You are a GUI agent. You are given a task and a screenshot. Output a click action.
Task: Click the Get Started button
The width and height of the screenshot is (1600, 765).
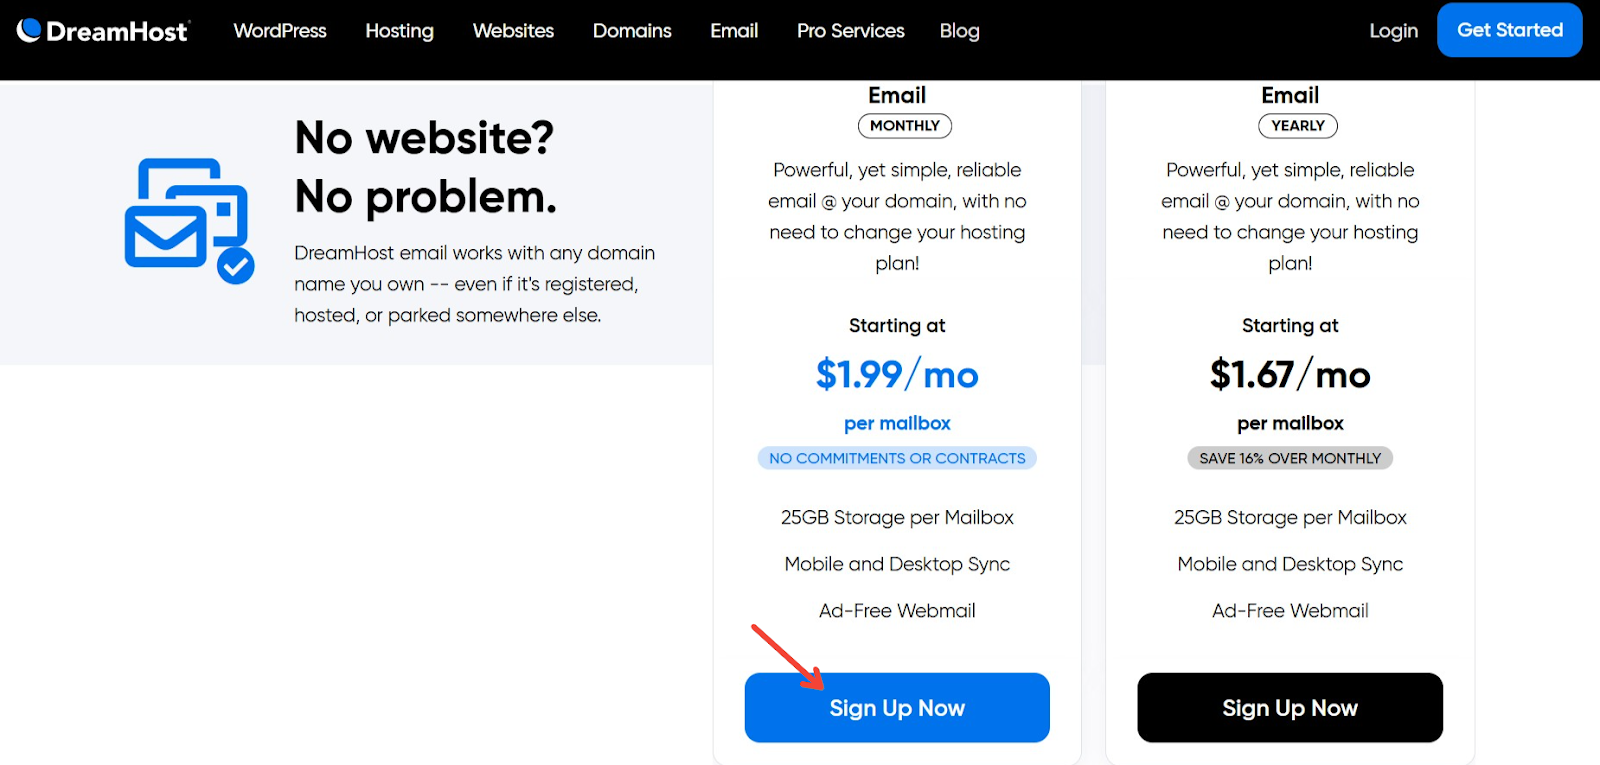coord(1508,30)
